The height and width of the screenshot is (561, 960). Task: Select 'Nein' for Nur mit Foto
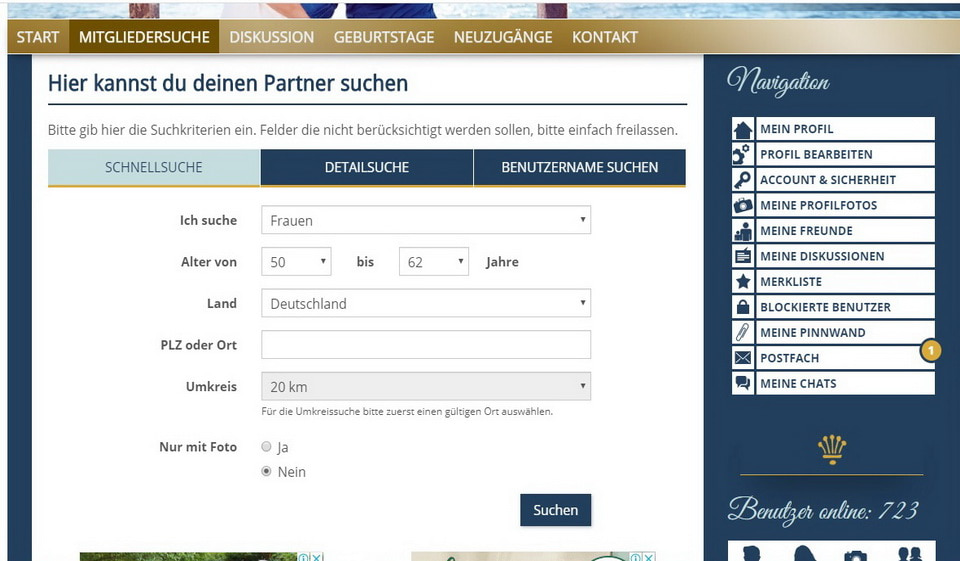pyautogui.click(x=266, y=471)
